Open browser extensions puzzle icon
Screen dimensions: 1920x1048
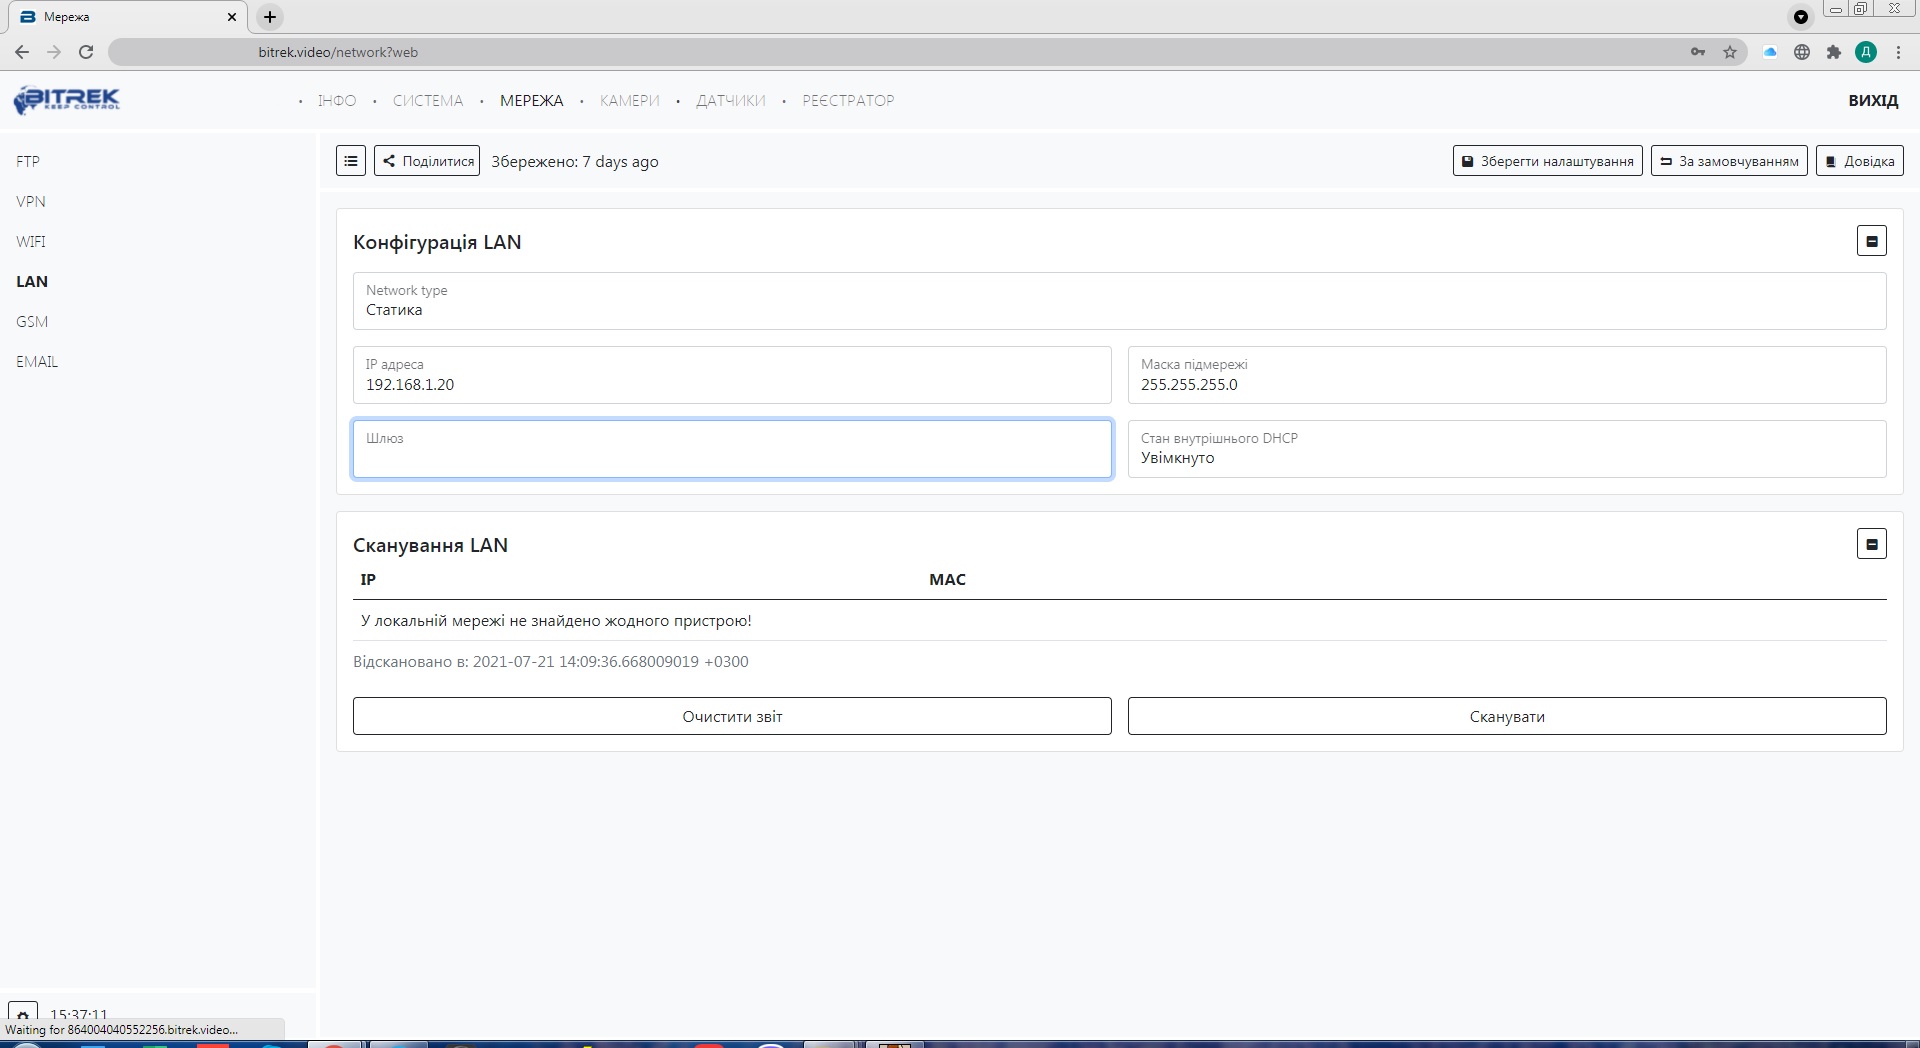[x=1833, y=52]
